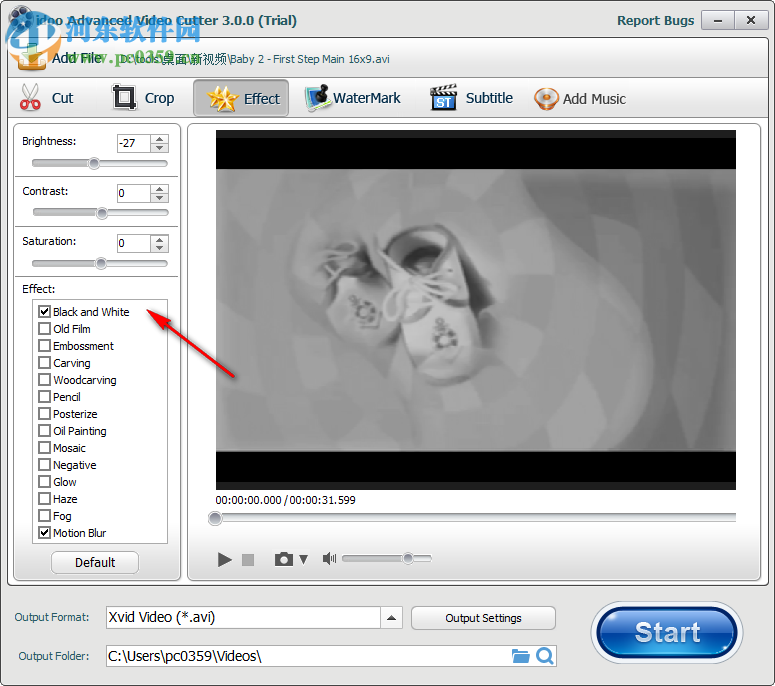Increase the Saturation value with up arrow
This screenshot has height=686, width=775.
(159, 239)
